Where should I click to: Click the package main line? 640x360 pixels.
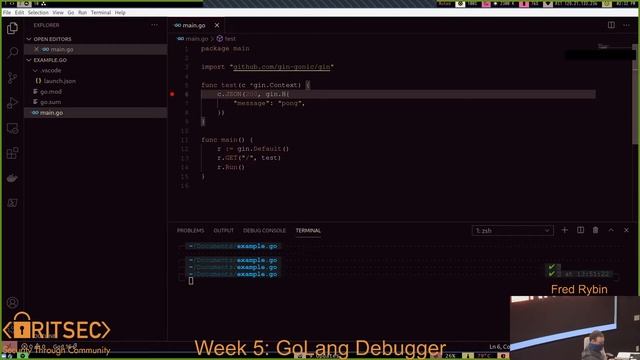tap(225, 49)
